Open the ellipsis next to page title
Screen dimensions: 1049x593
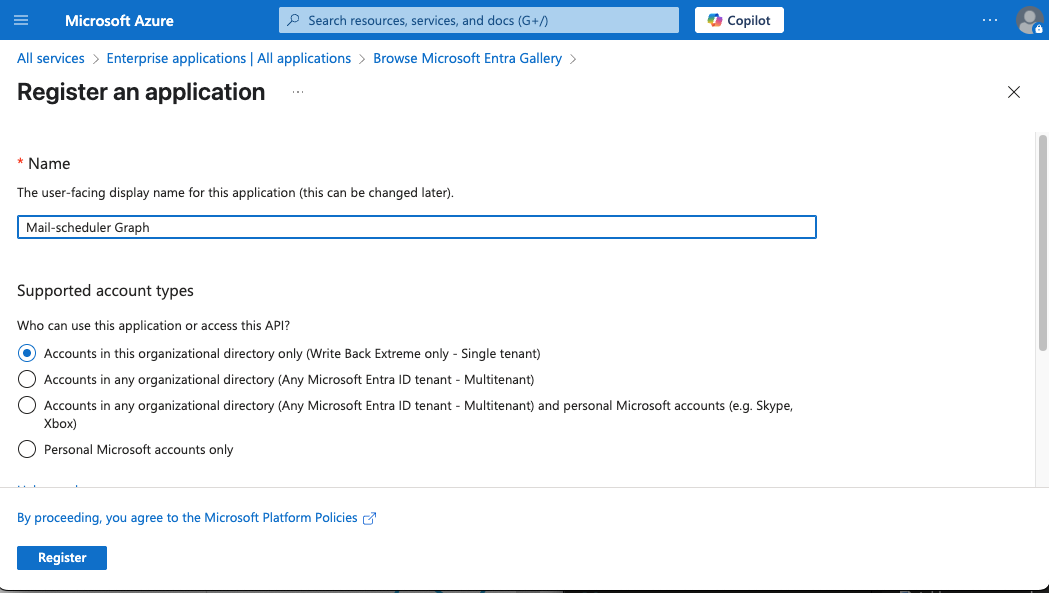297,92
